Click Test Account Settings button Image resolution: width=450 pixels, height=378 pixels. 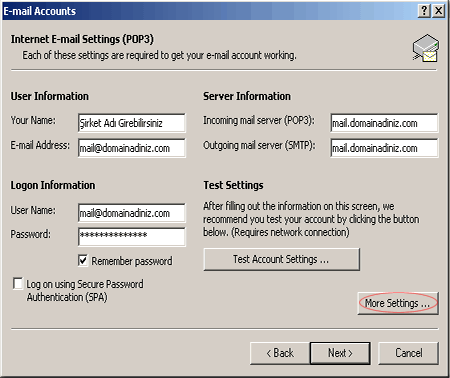(281, 259)
